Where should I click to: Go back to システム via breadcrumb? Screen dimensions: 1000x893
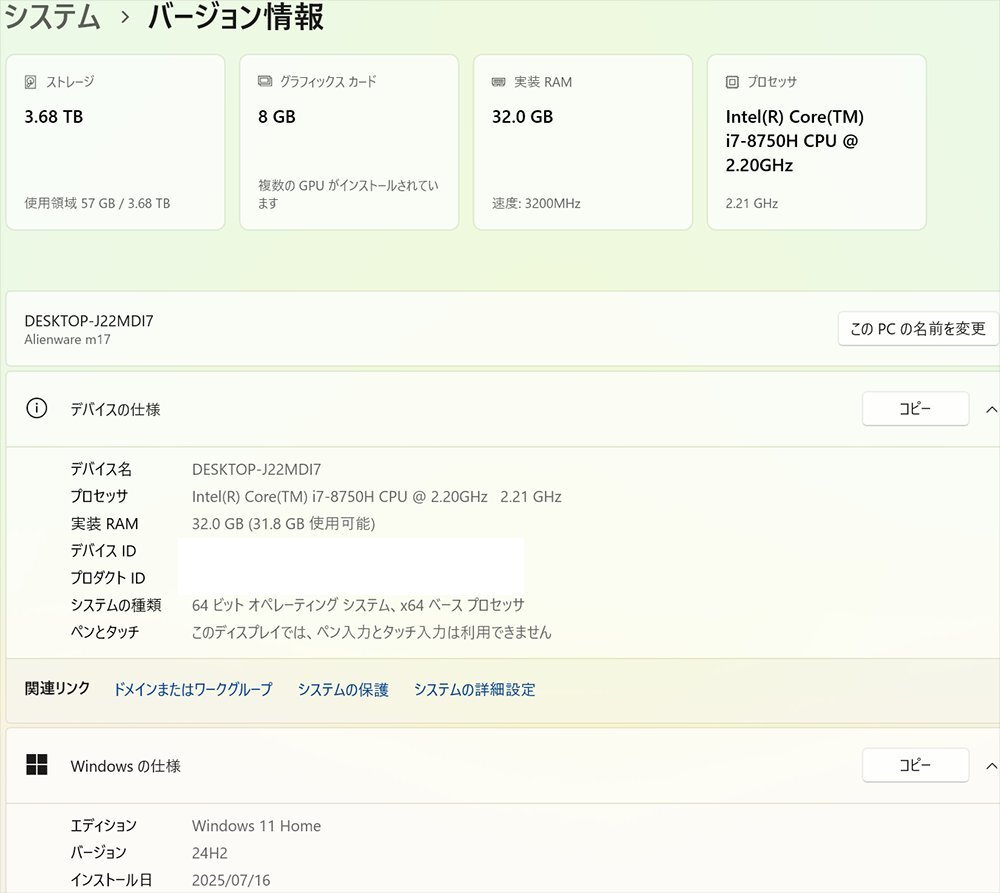coord(52,17)
